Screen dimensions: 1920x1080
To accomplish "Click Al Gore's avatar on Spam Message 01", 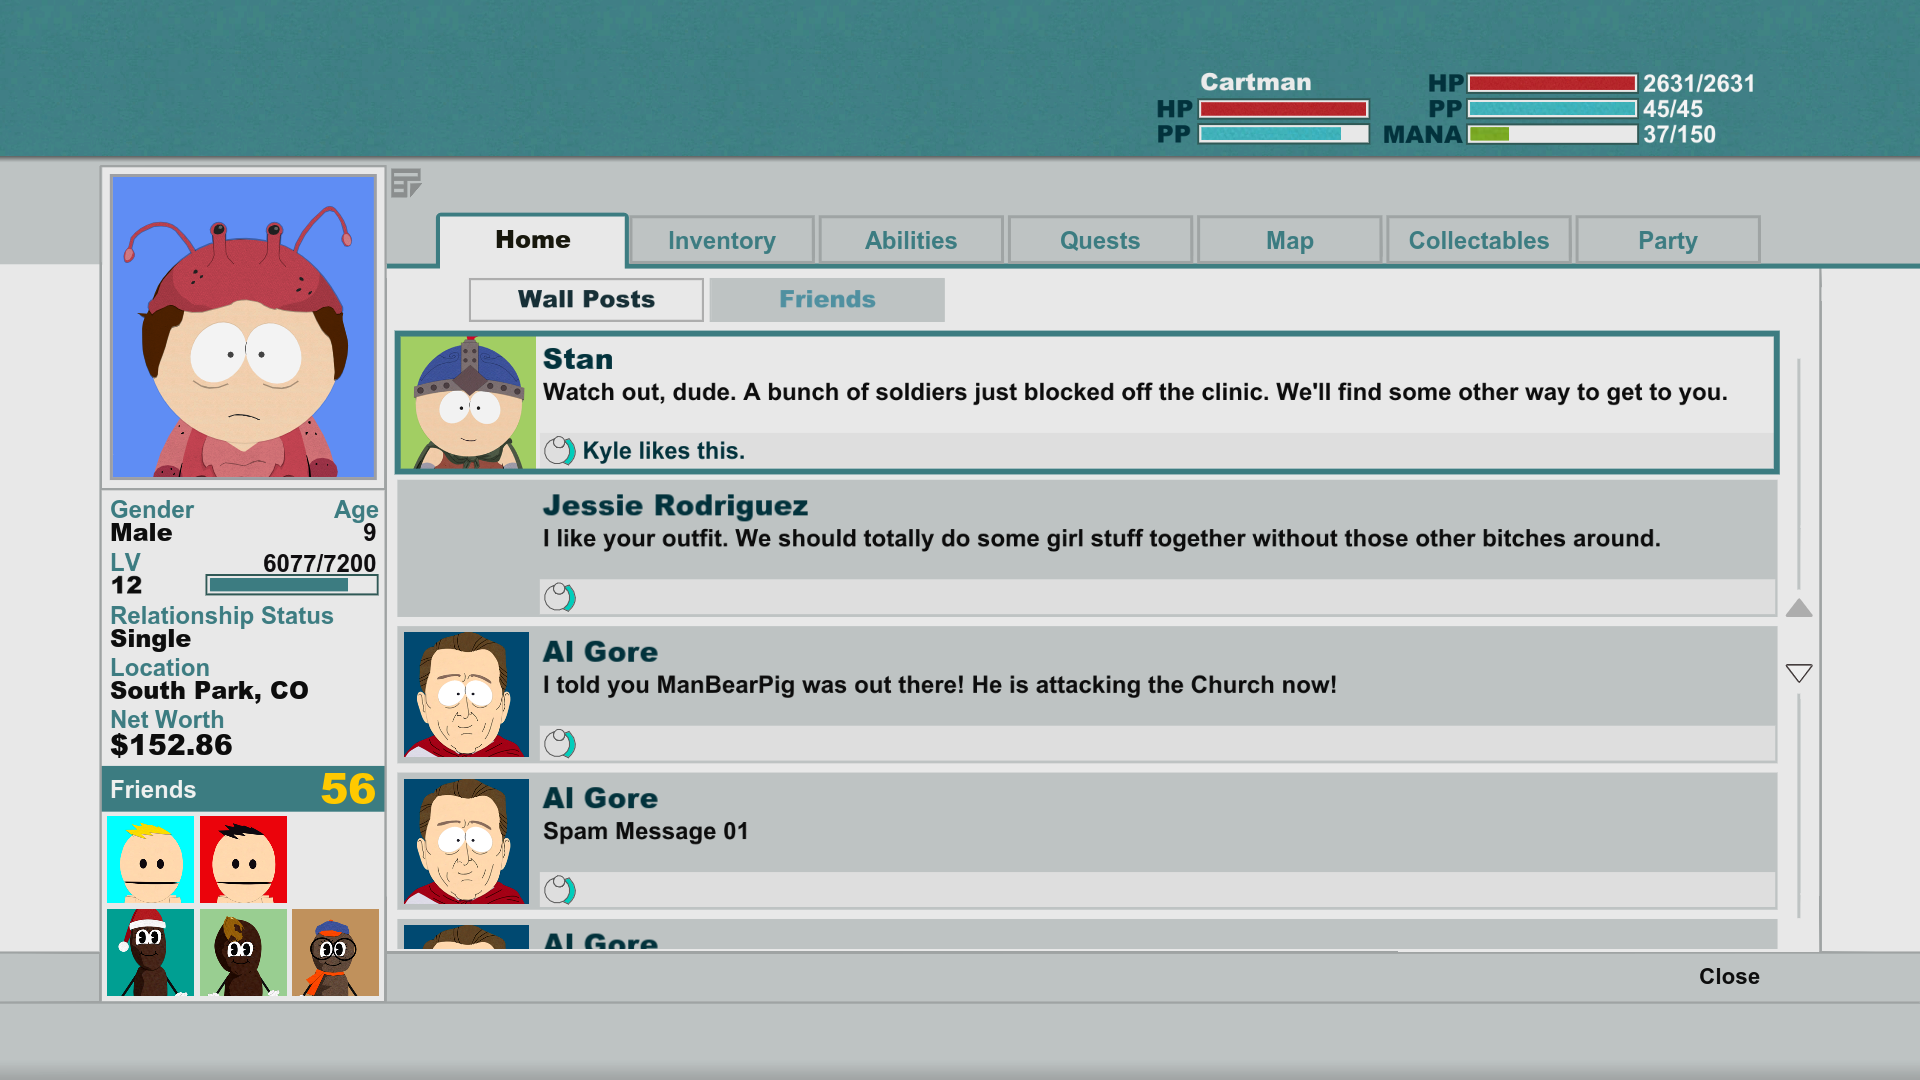I will point(466,841).
